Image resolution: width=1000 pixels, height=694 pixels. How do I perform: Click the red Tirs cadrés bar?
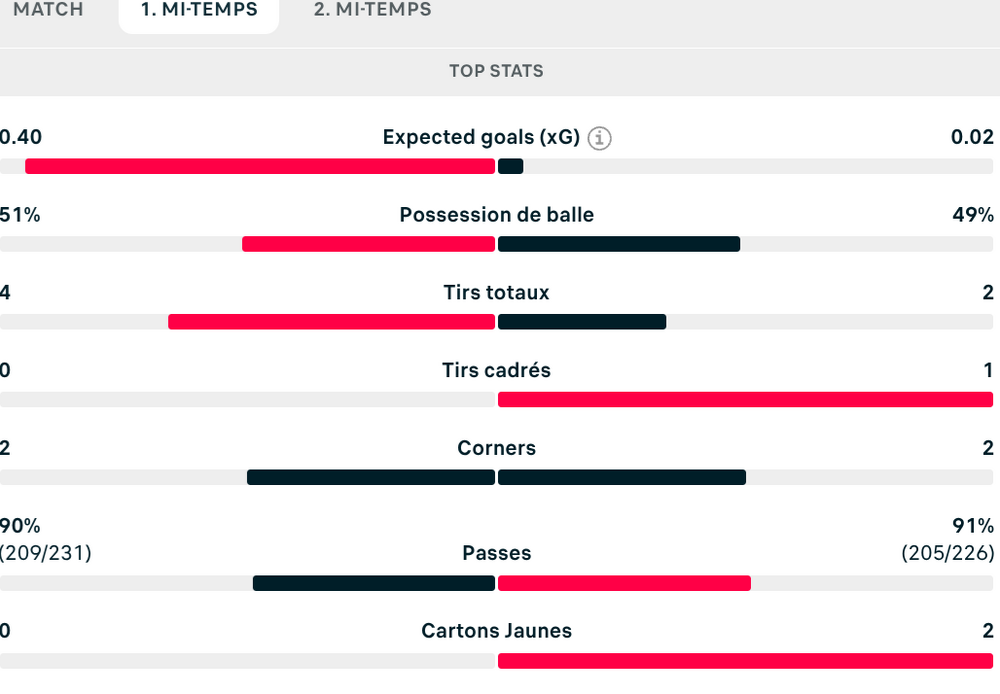point(745,400)
